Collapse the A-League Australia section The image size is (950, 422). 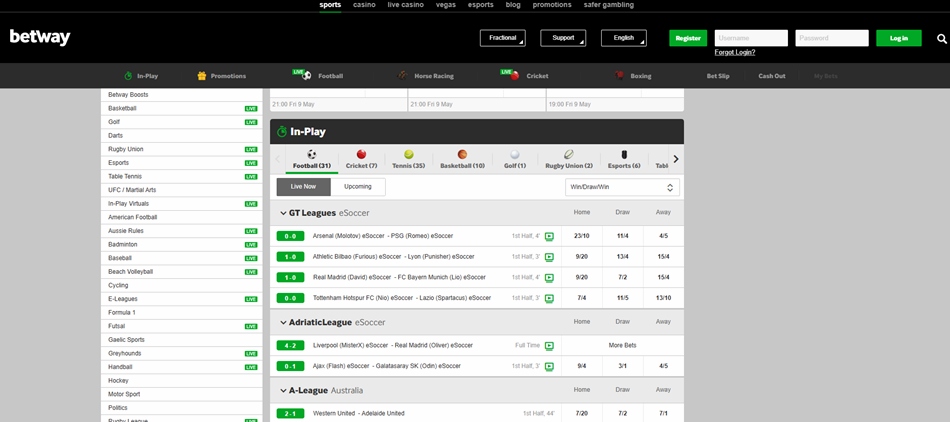283,391
